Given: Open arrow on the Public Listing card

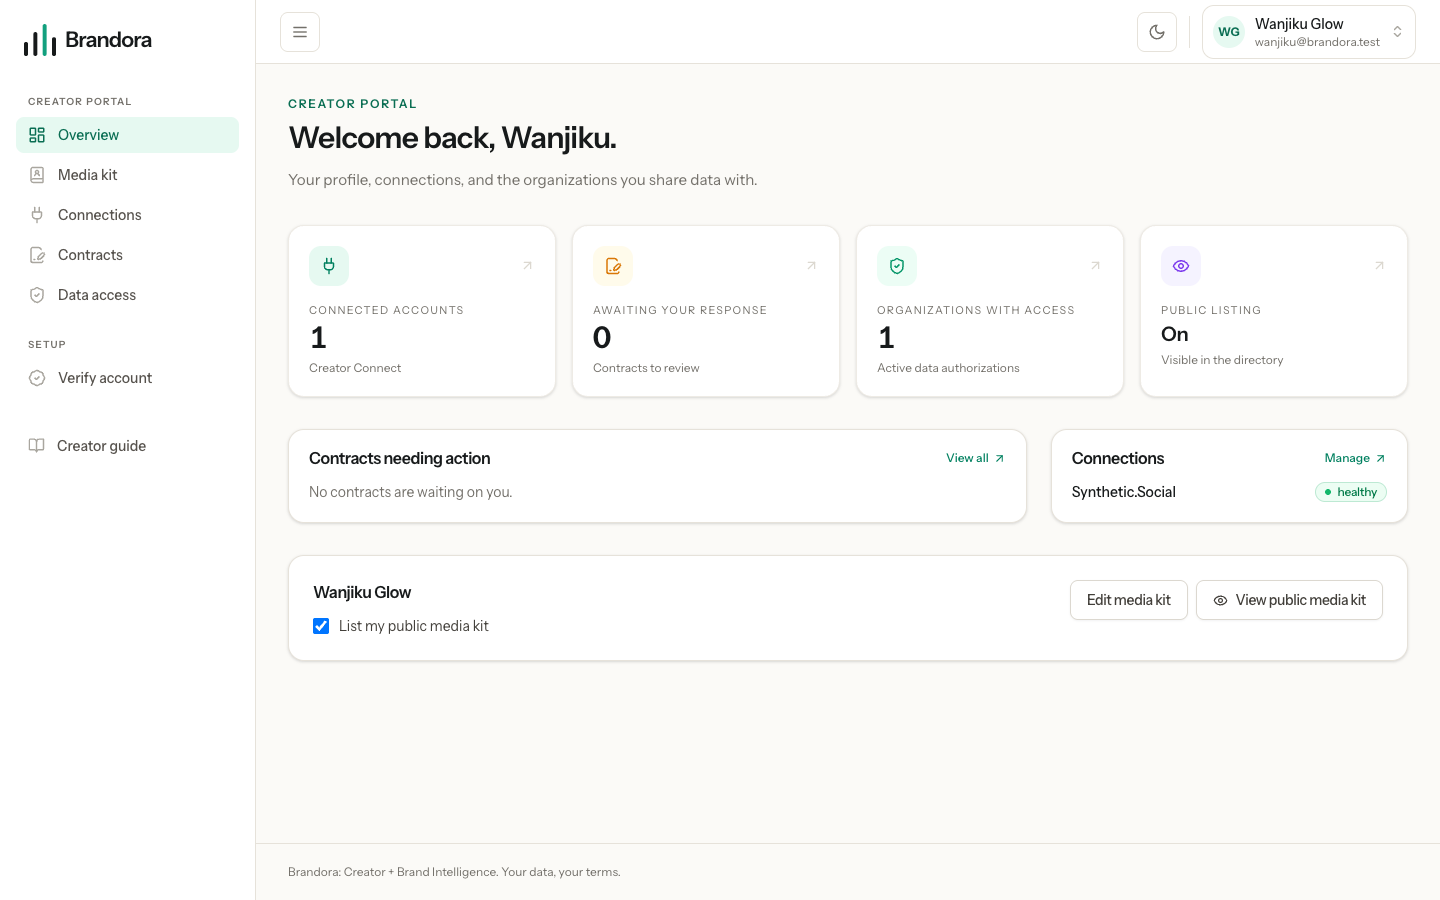Looking at the screenshot, I should 1379,266.
